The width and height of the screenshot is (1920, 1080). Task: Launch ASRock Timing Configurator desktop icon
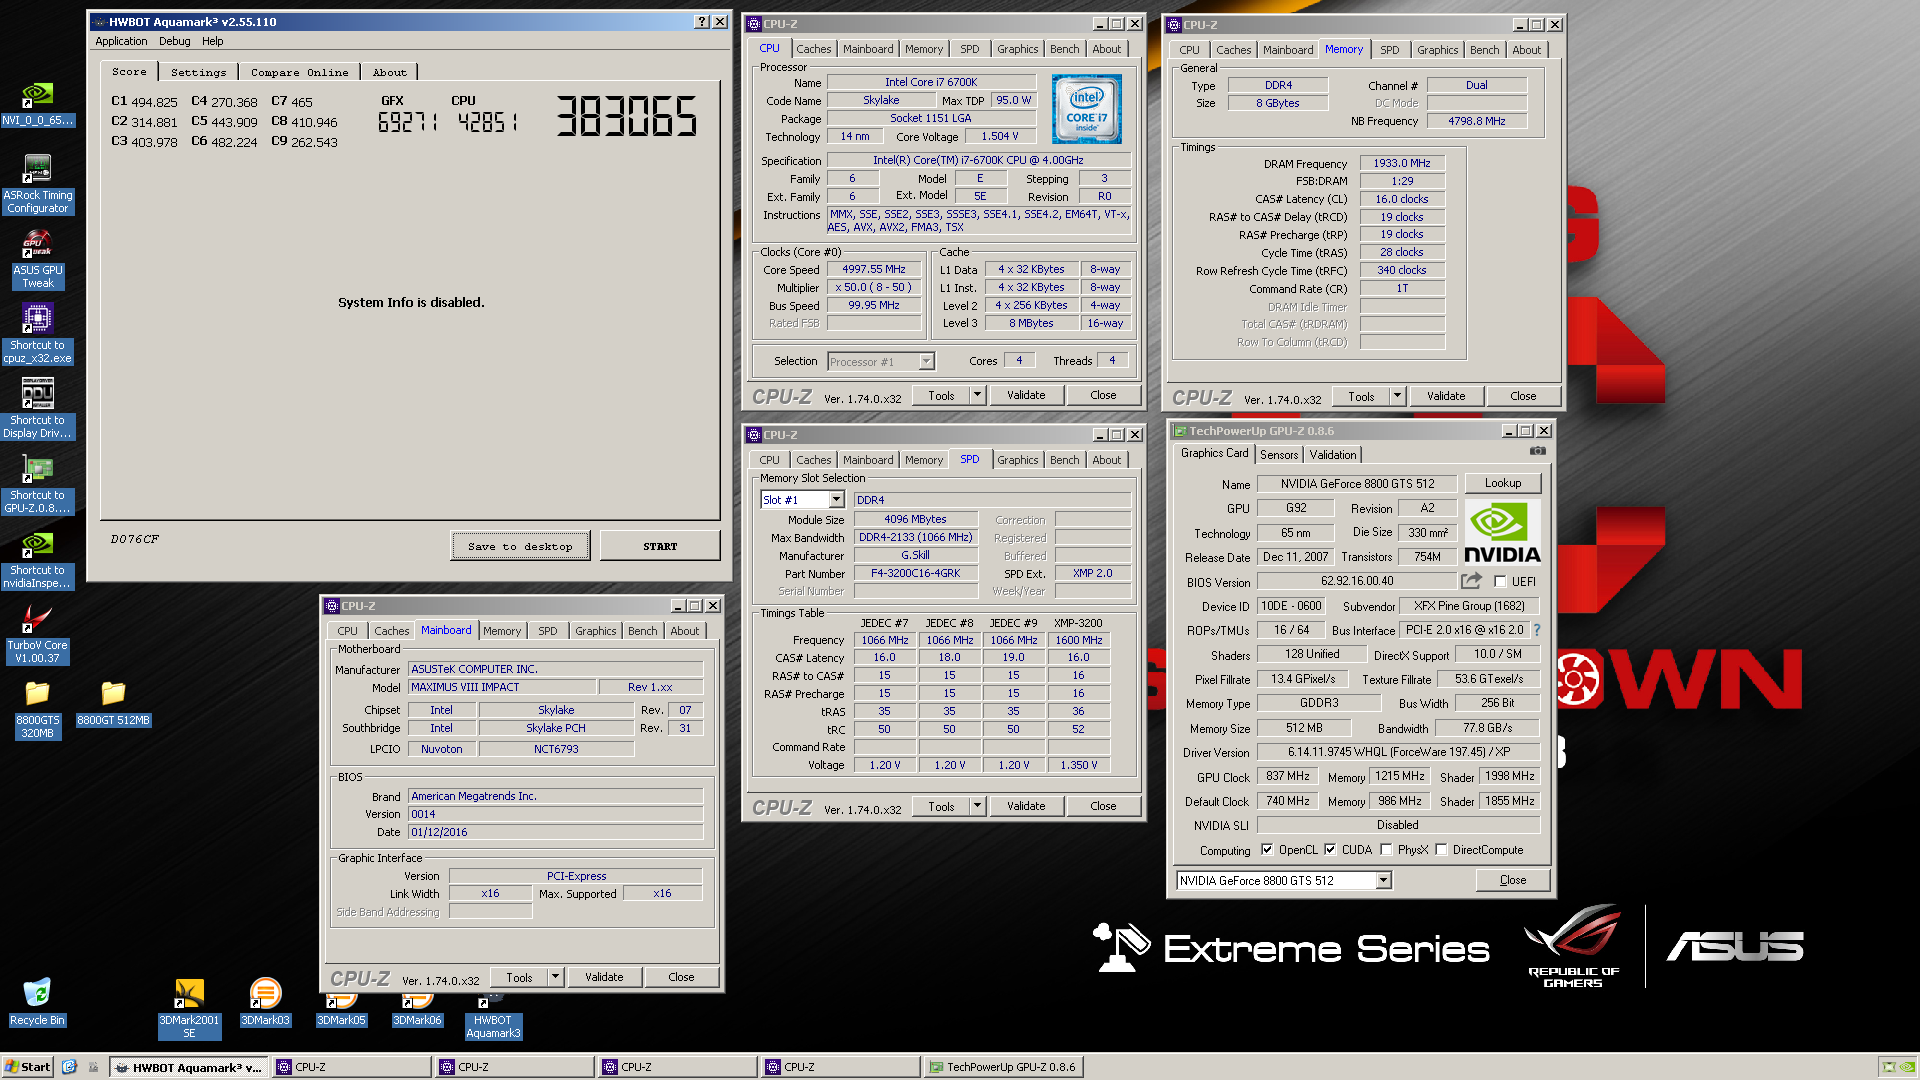point(37,184)
